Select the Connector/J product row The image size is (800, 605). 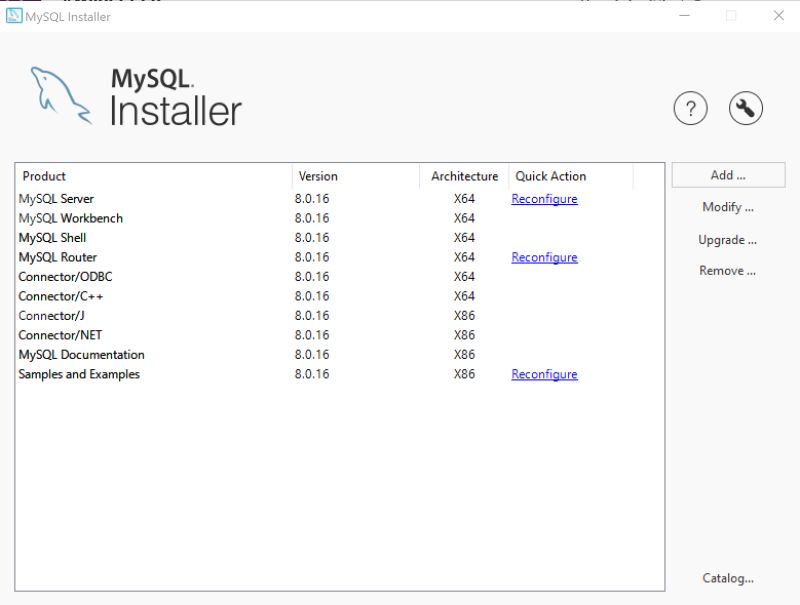[x=52, y=315]
